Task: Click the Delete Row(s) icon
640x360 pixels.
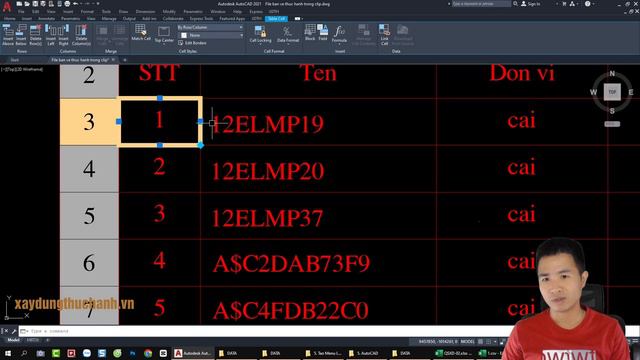Action: [36, 35]
